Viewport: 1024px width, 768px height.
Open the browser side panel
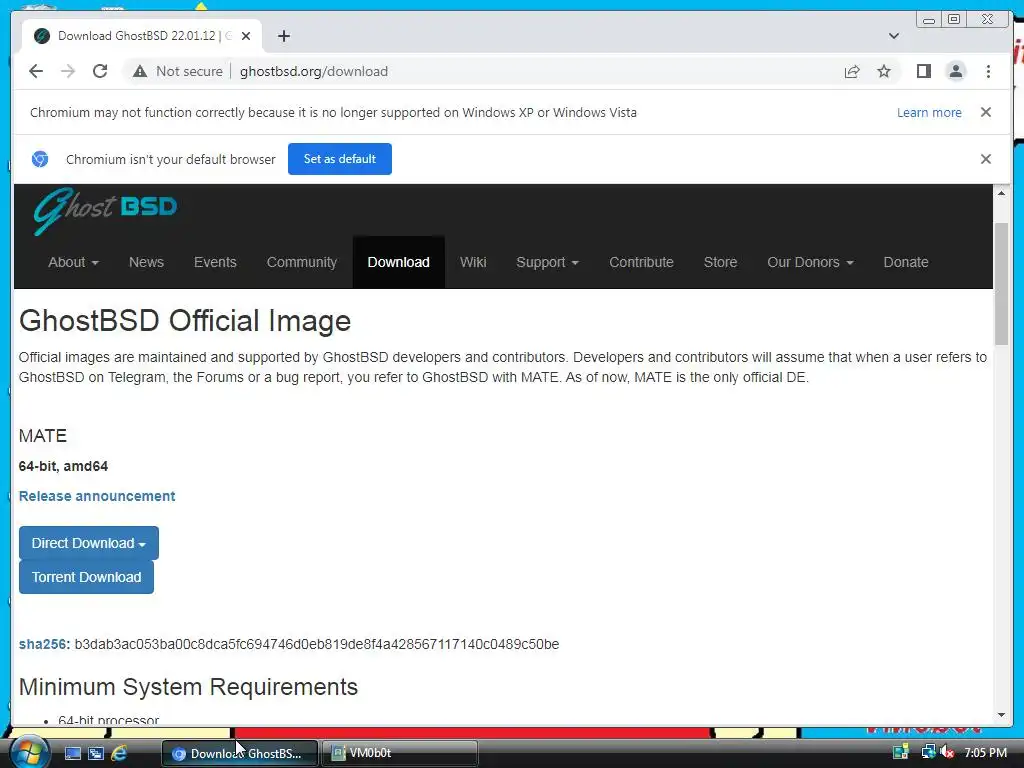(923, 71)
